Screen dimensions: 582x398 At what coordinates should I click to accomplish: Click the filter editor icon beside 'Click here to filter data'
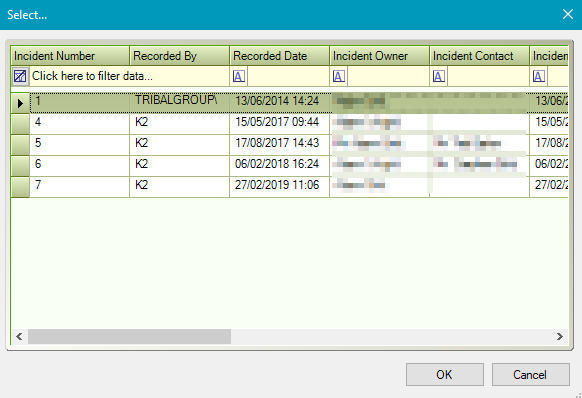tap(20, 76)
